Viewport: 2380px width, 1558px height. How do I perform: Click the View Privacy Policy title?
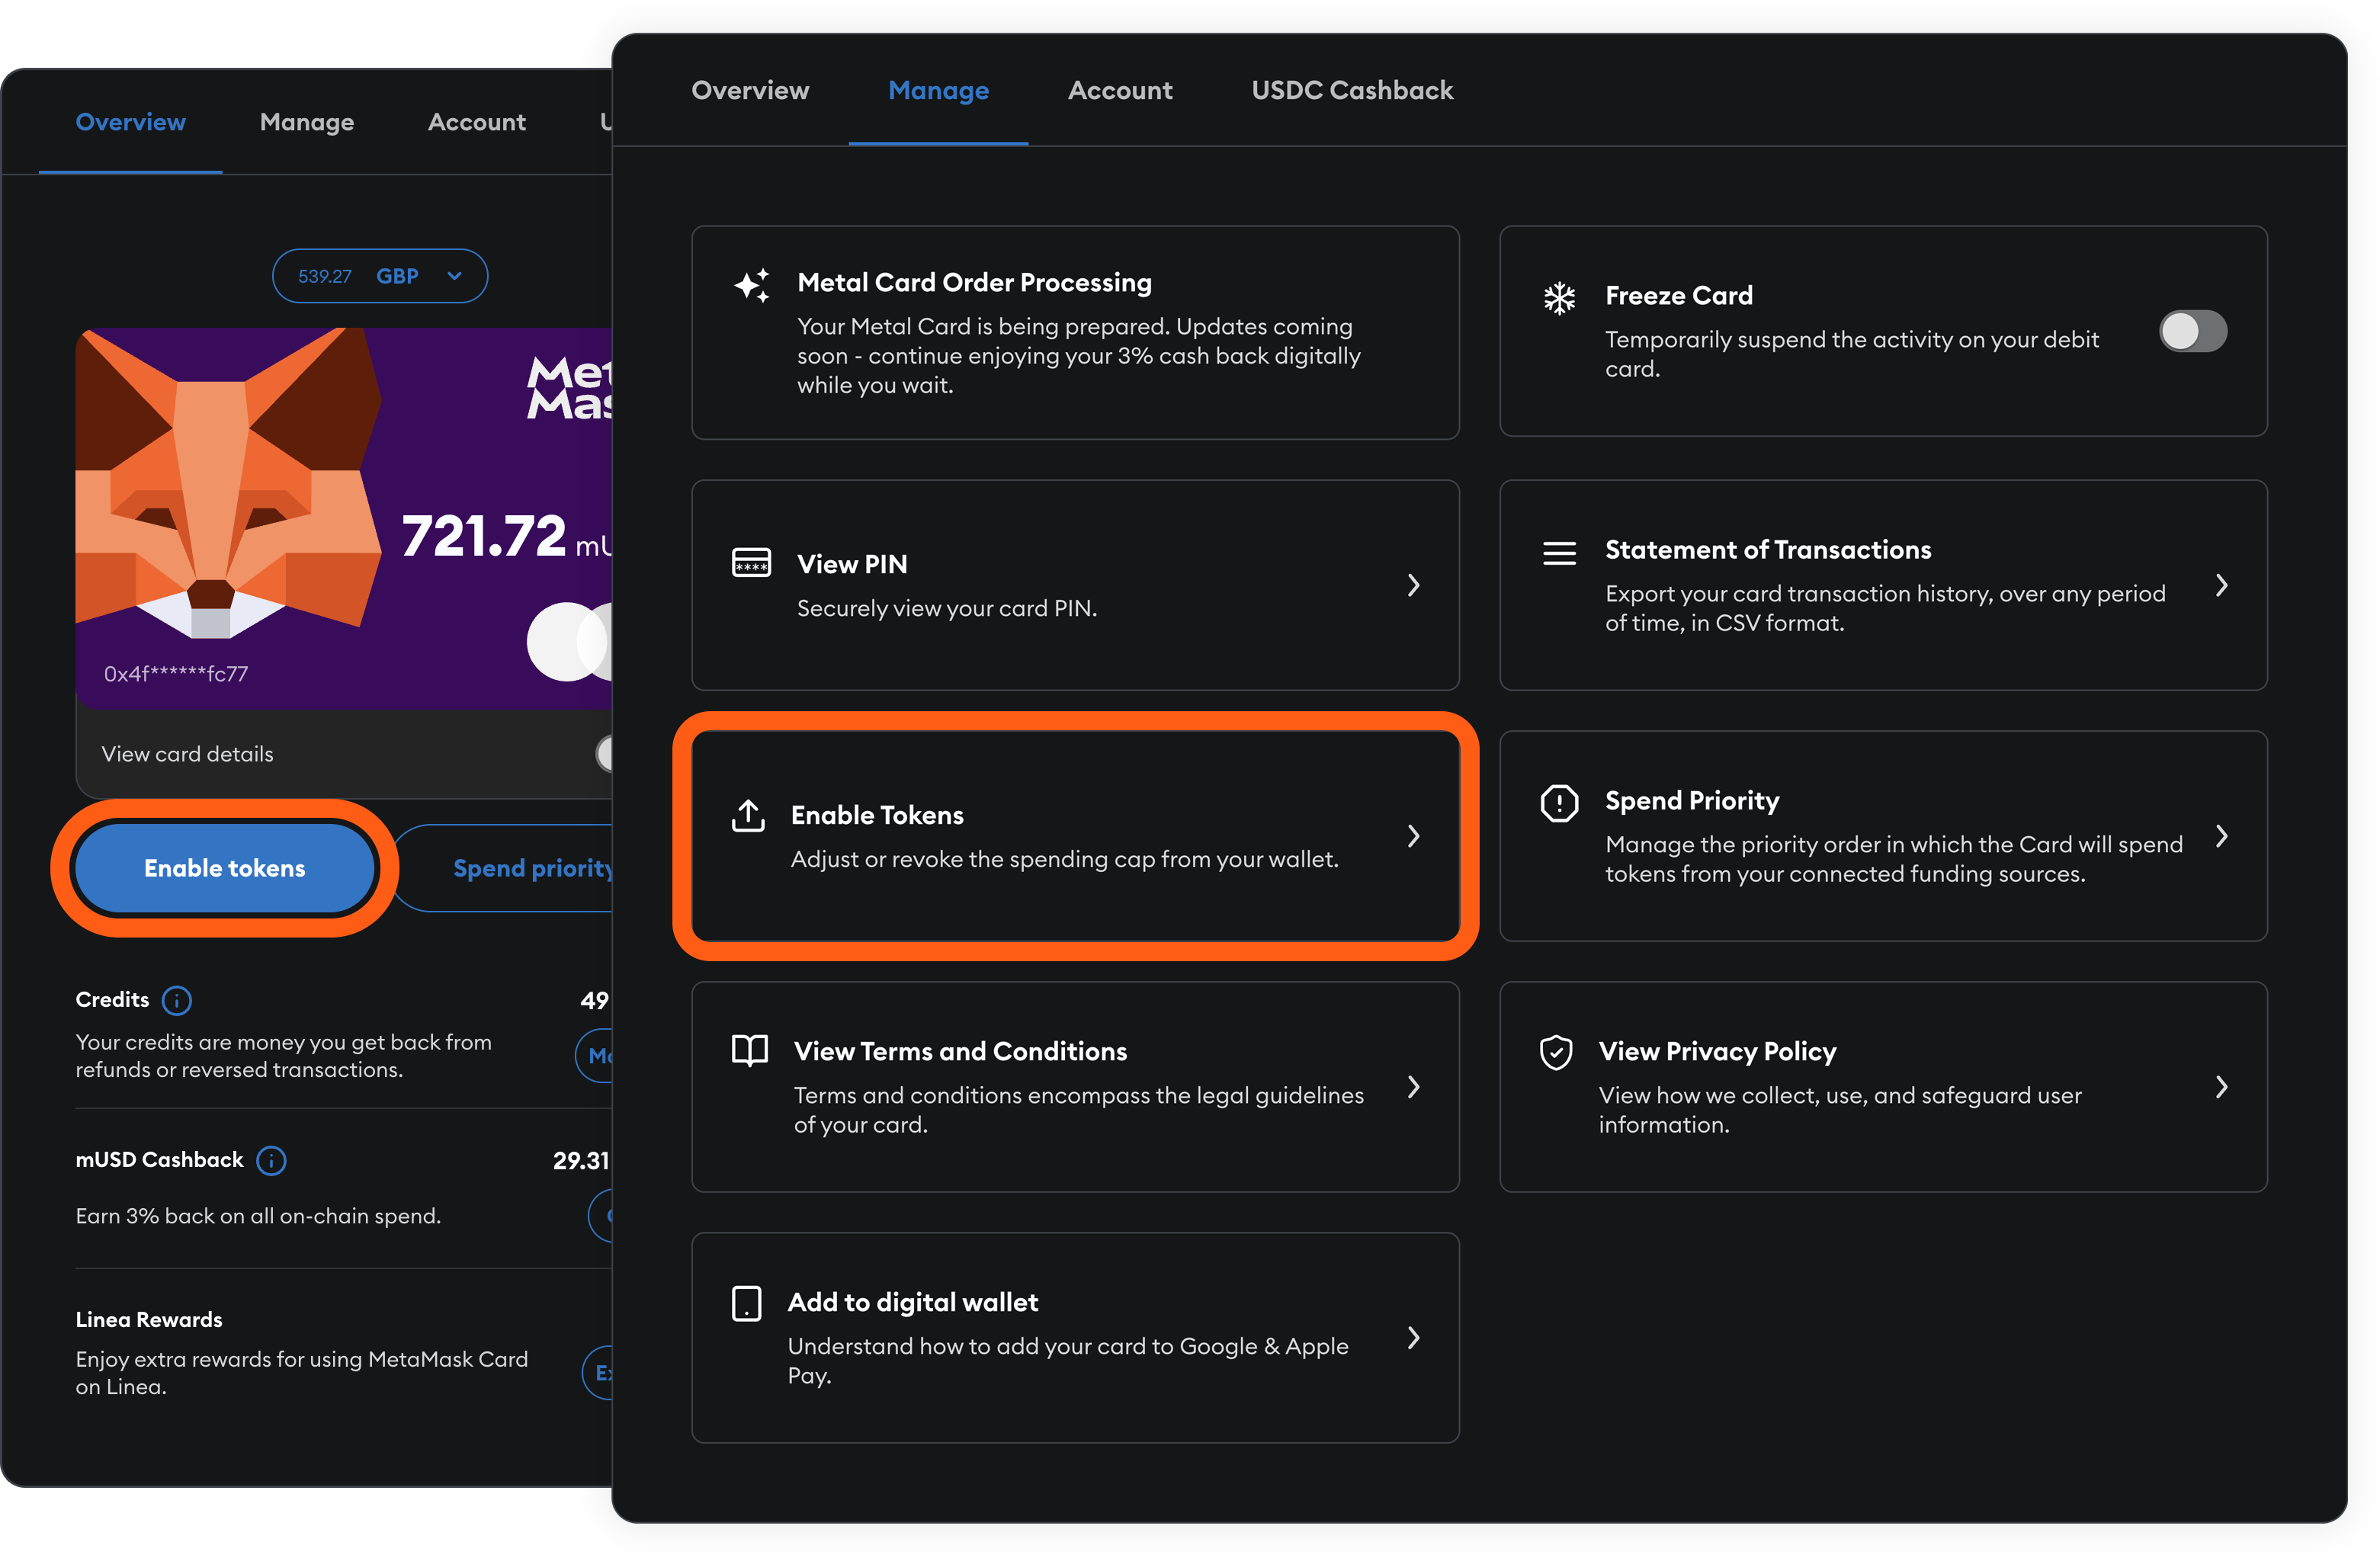pos(1717,1052)
